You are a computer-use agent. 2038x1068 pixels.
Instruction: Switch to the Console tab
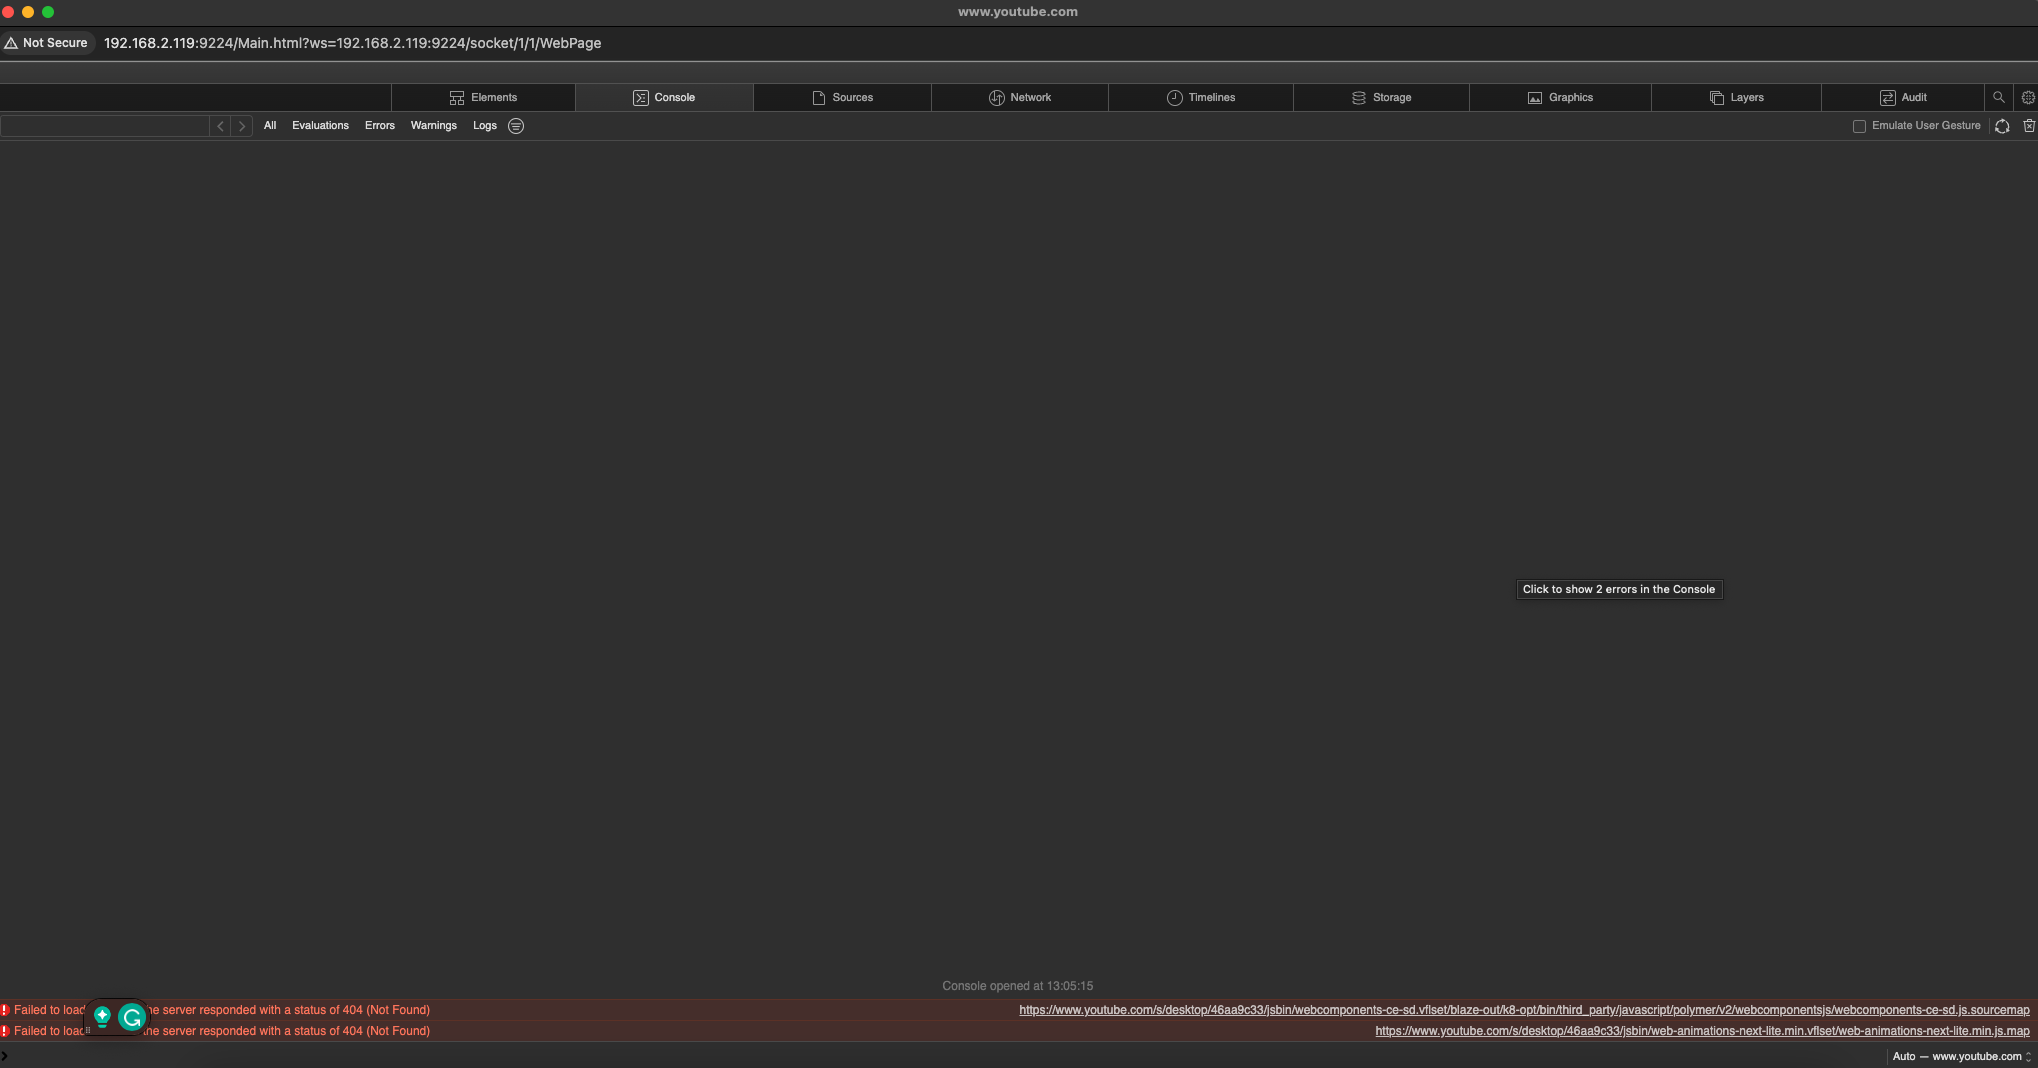(664, 97)
